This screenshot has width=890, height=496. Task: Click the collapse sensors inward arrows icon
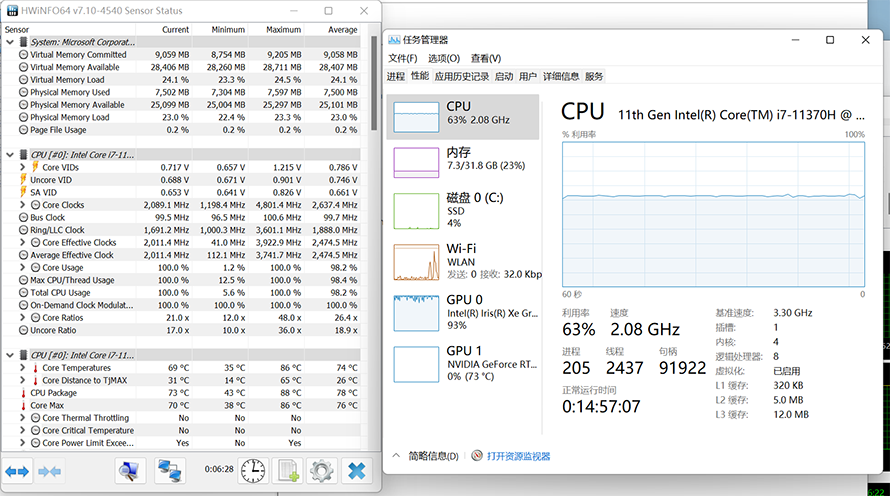(49, 471)
